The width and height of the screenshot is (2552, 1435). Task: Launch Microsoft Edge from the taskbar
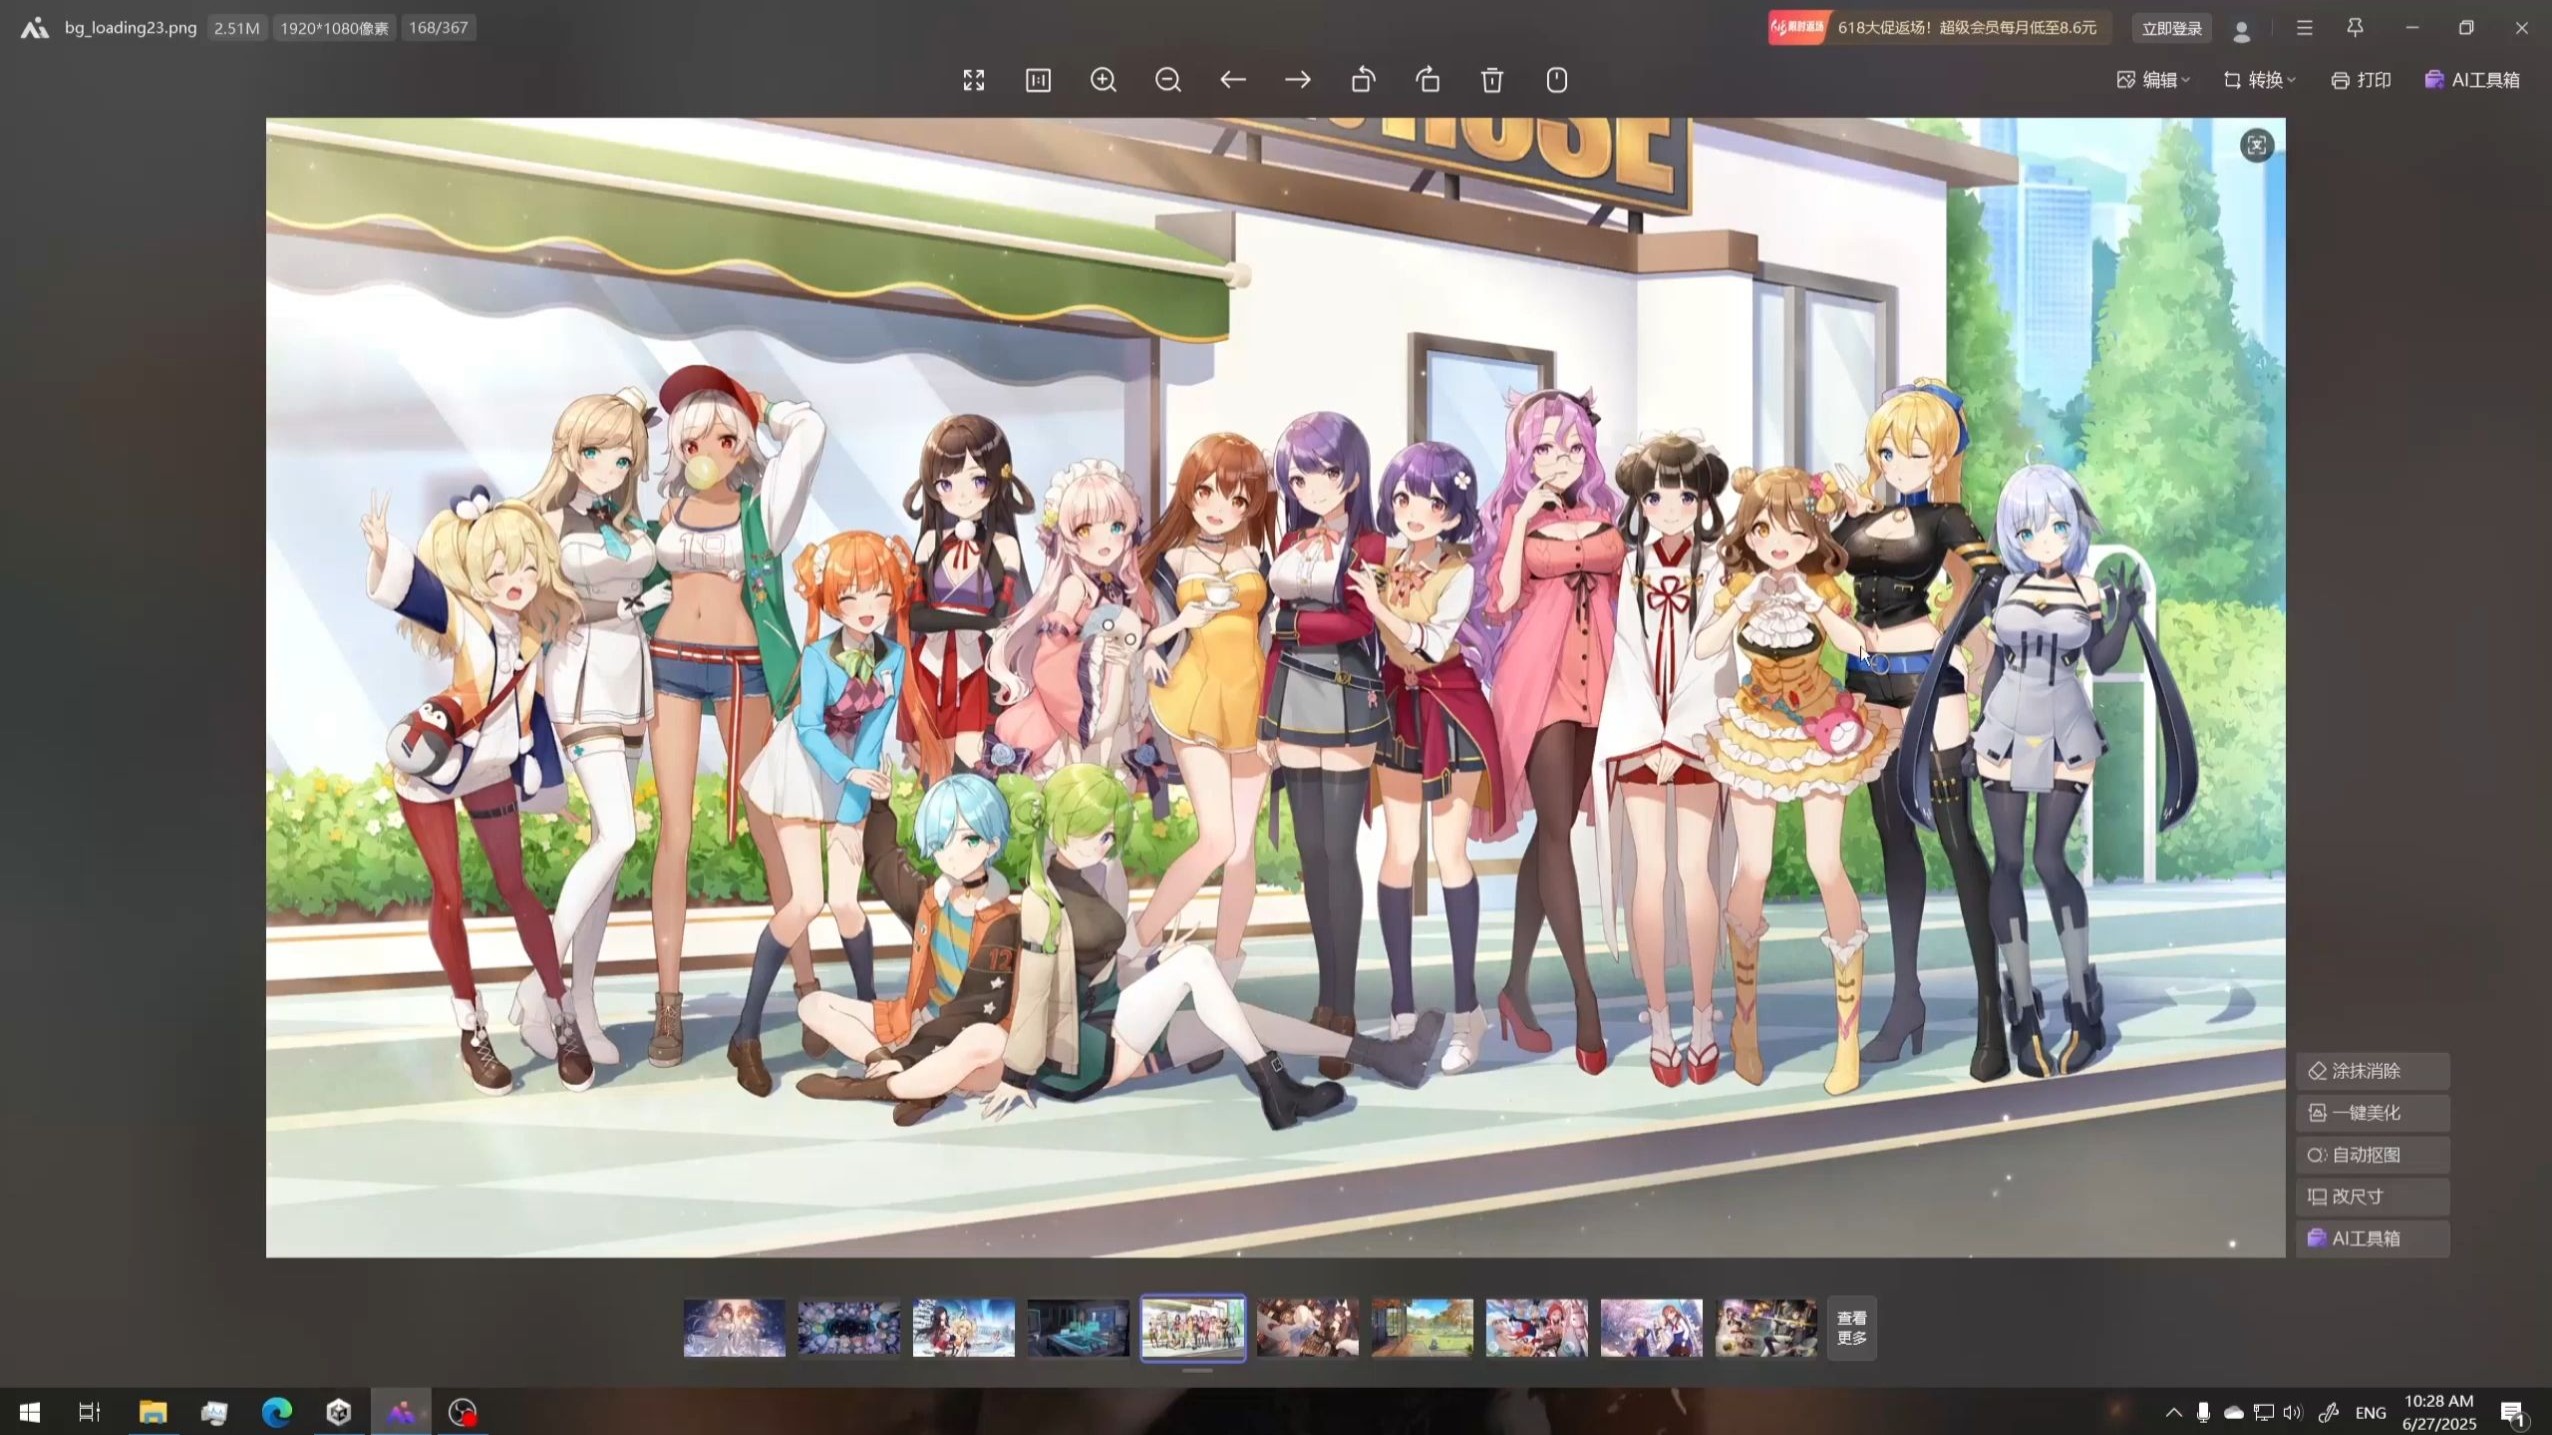(277, 1412)
